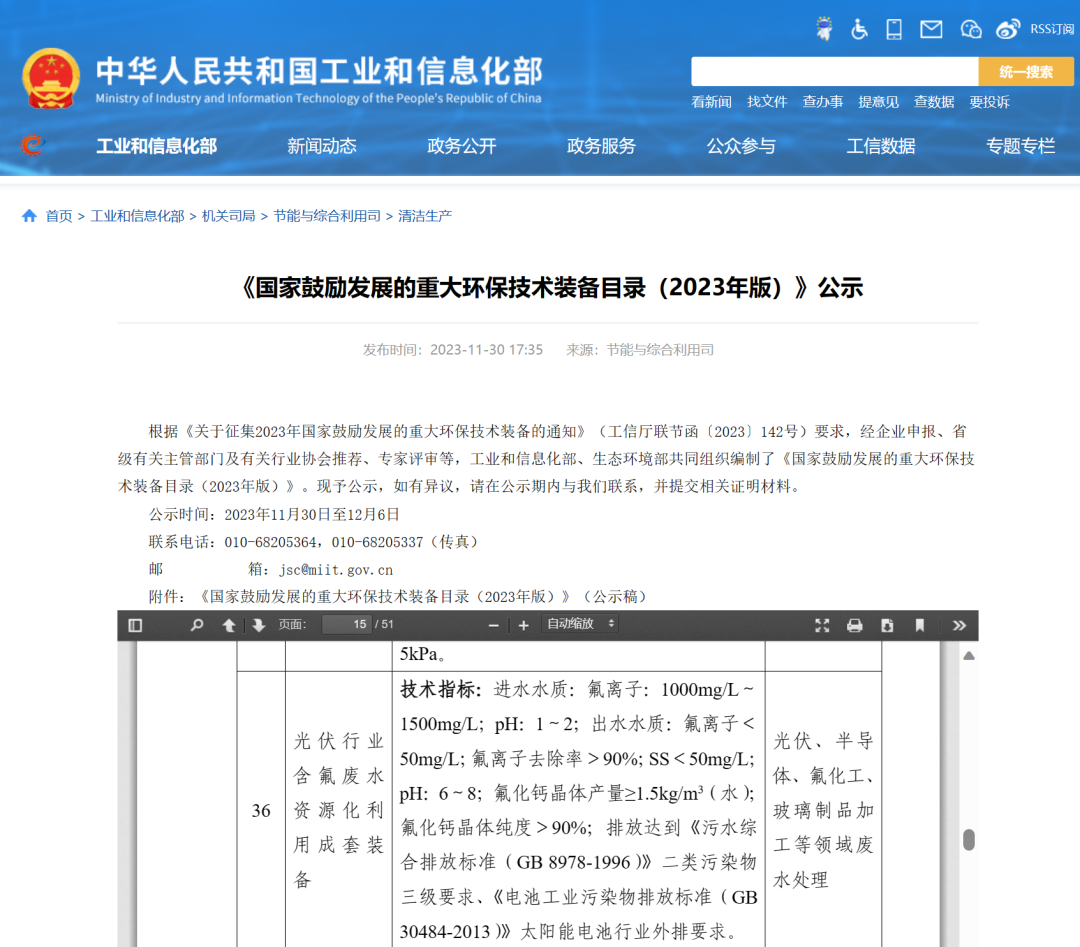Toggle the PDF viewer sidebar
Image resolution: width=1080 pixels, height=947 pixels.
pos(135,625)
